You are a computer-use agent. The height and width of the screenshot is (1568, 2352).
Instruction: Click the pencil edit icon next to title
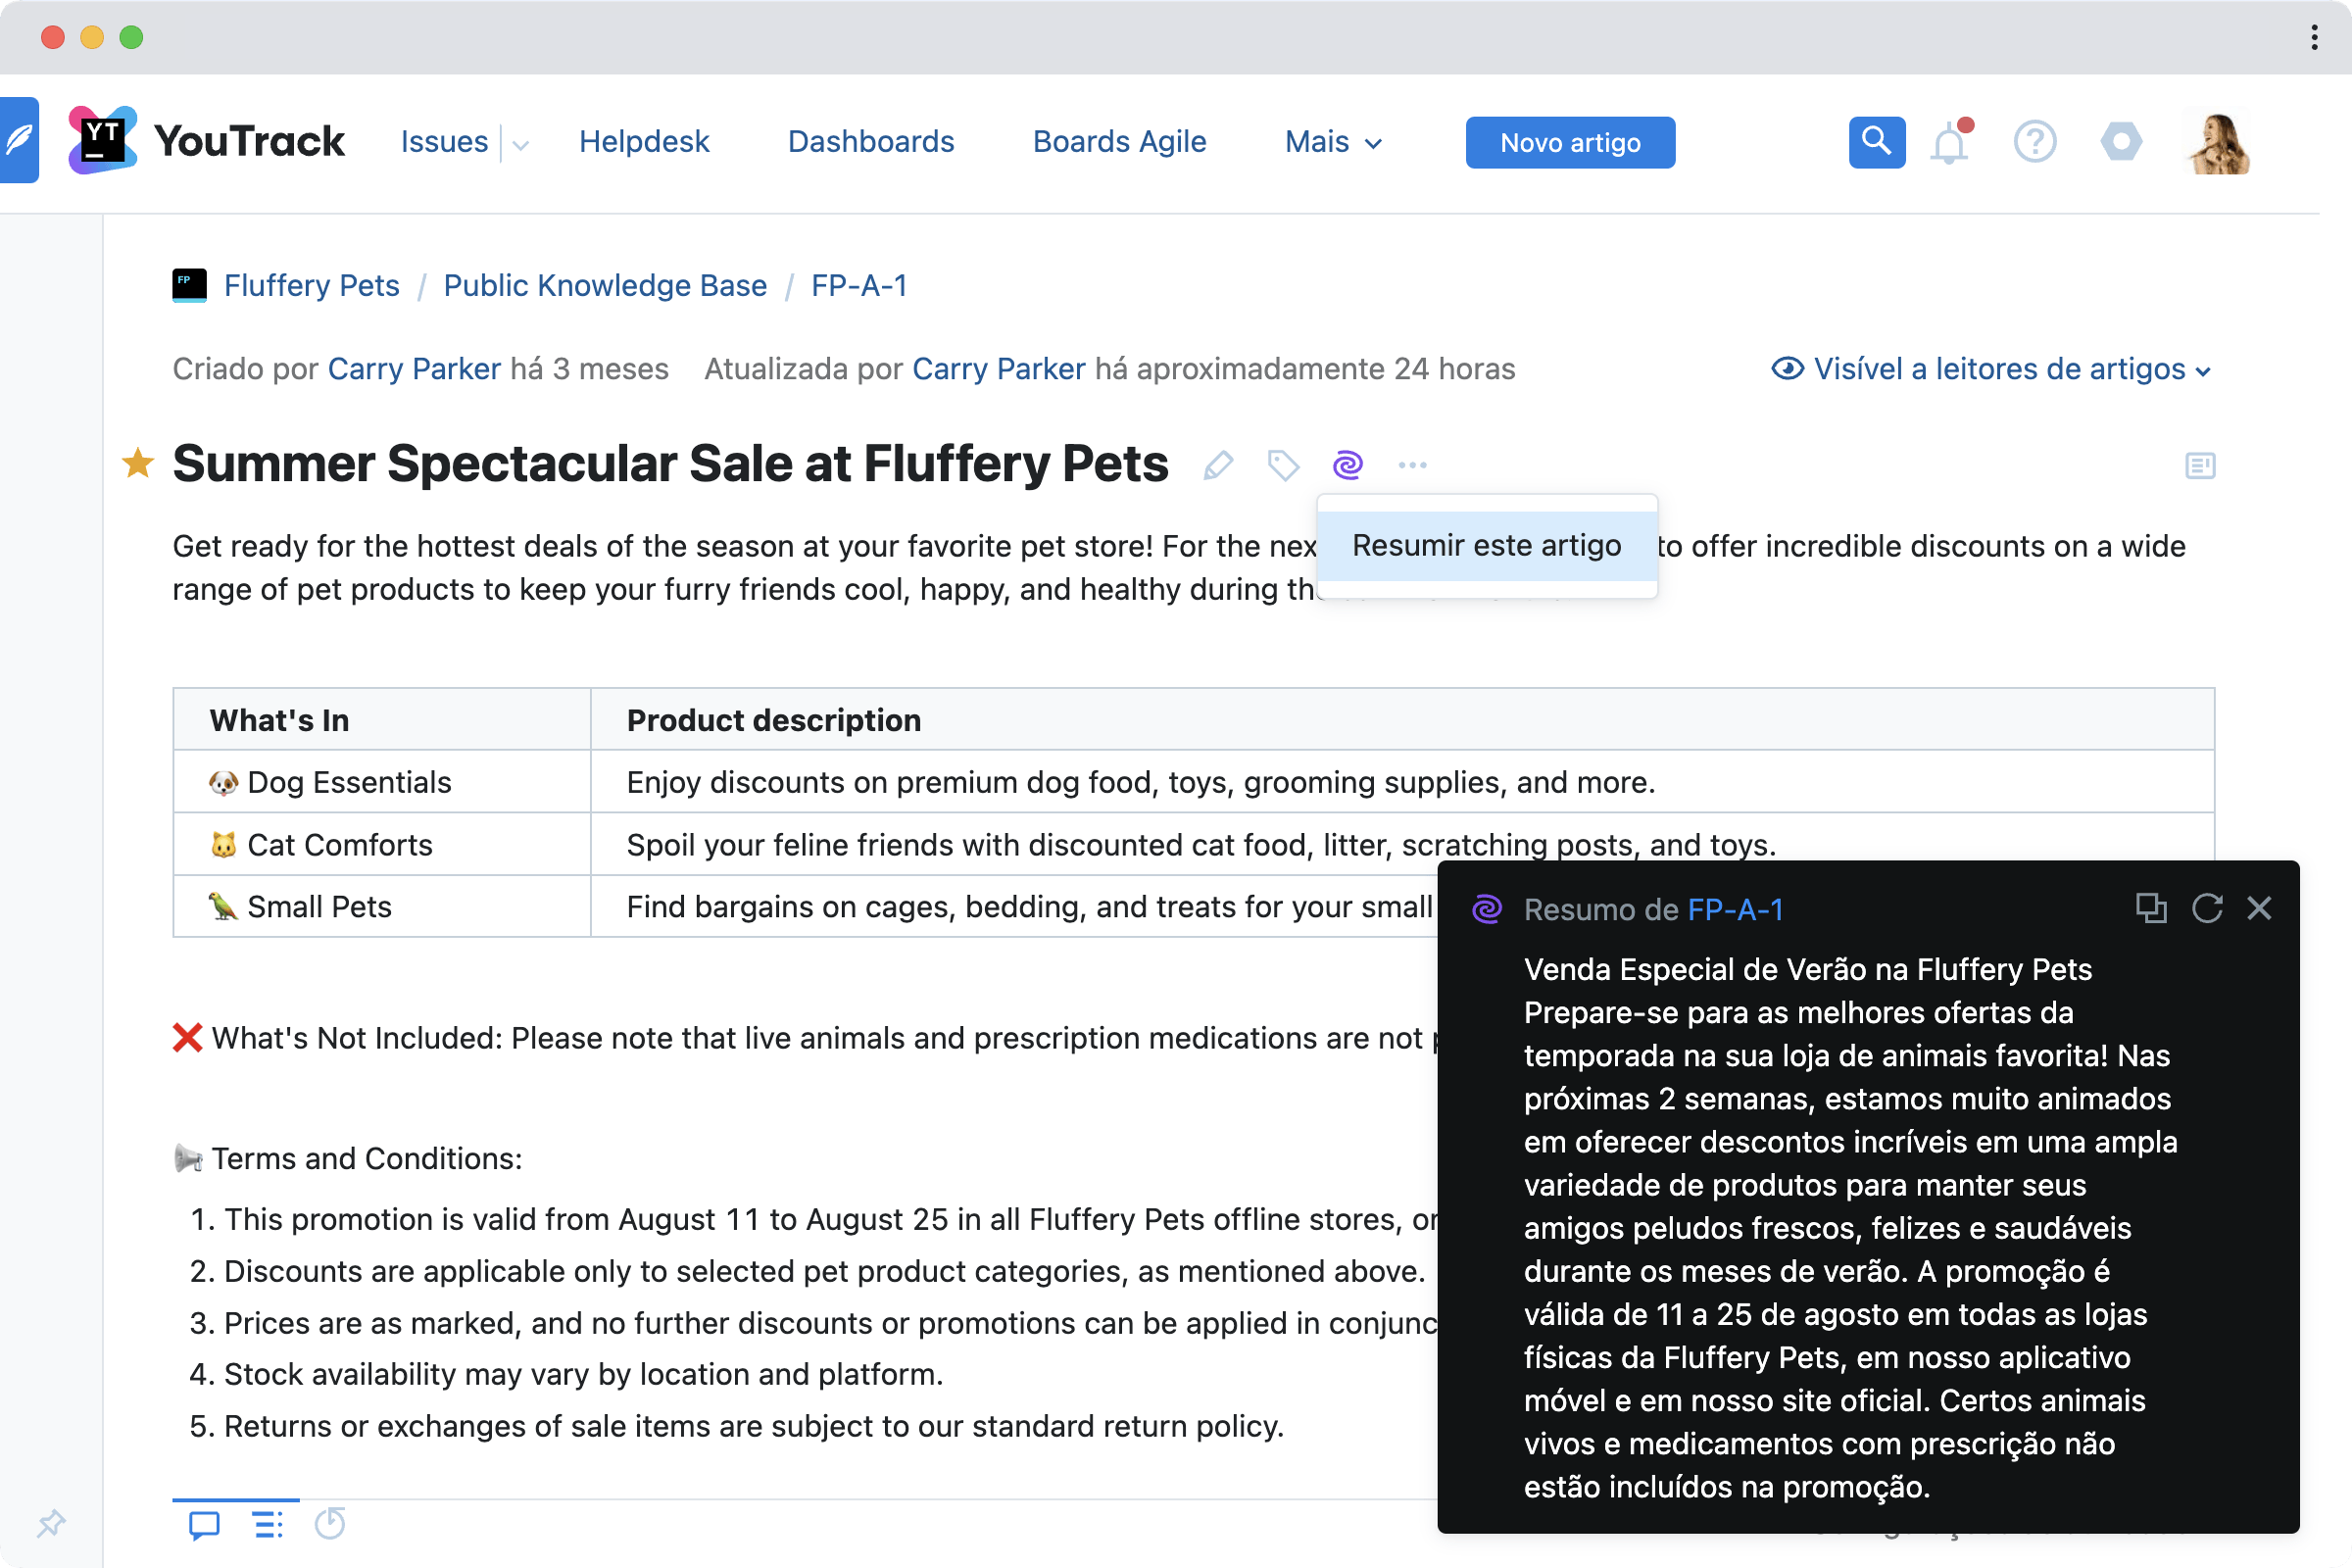(1217, 465)
